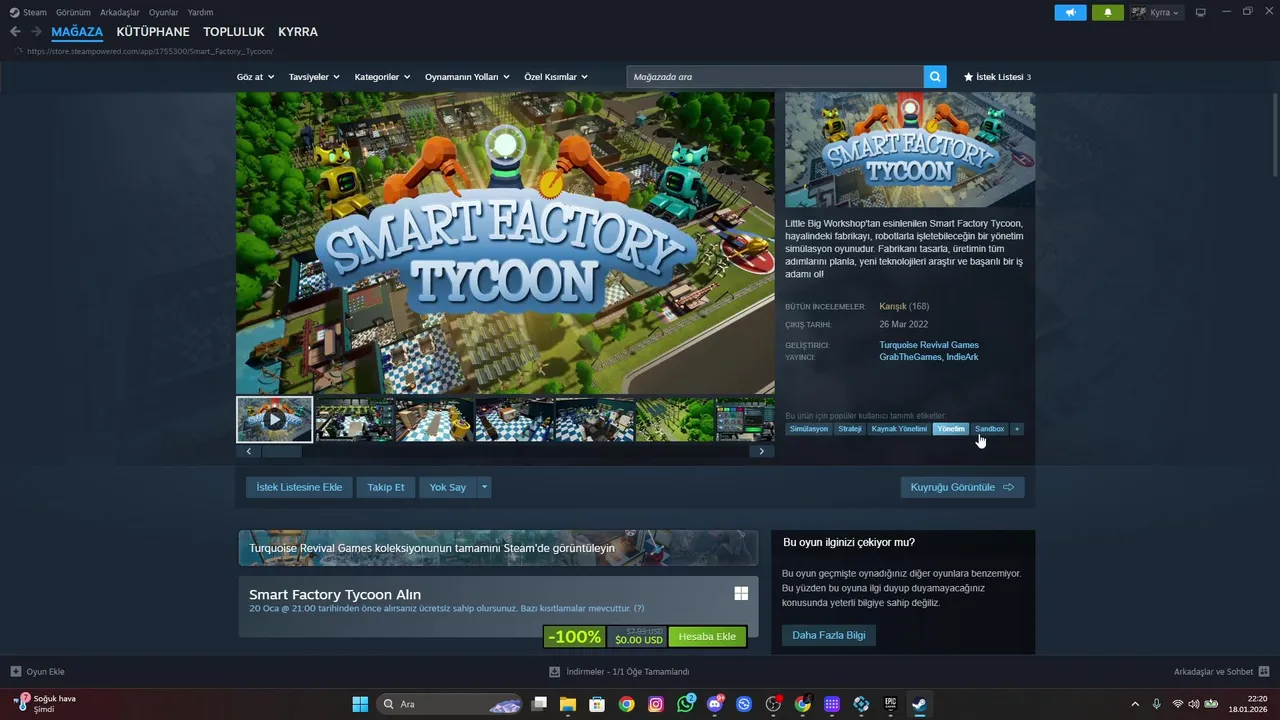Image resolution: width=1280 pixels, height=720 pixels.
Task: Open the IndieArk publisher link
Action: (963, 357)
